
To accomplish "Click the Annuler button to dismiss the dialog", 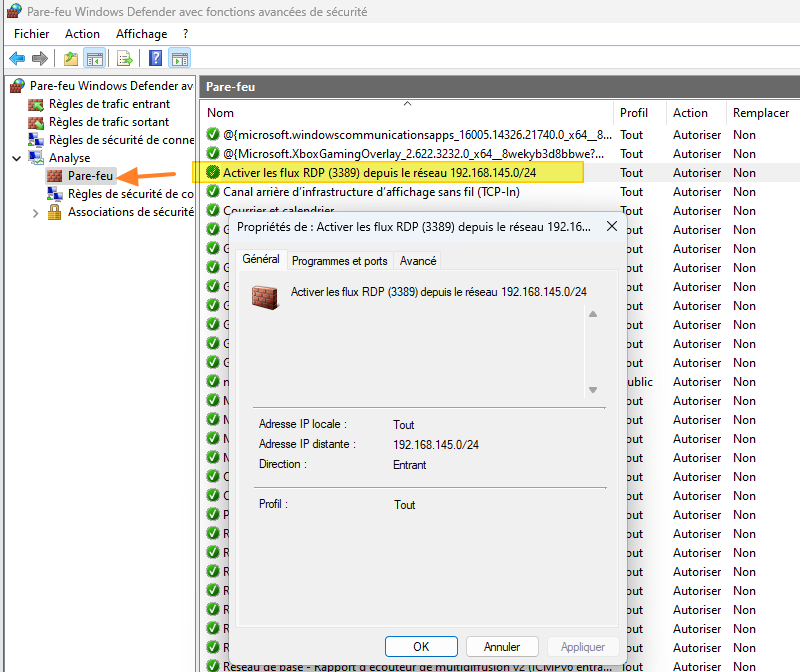I will pos(502,646).
